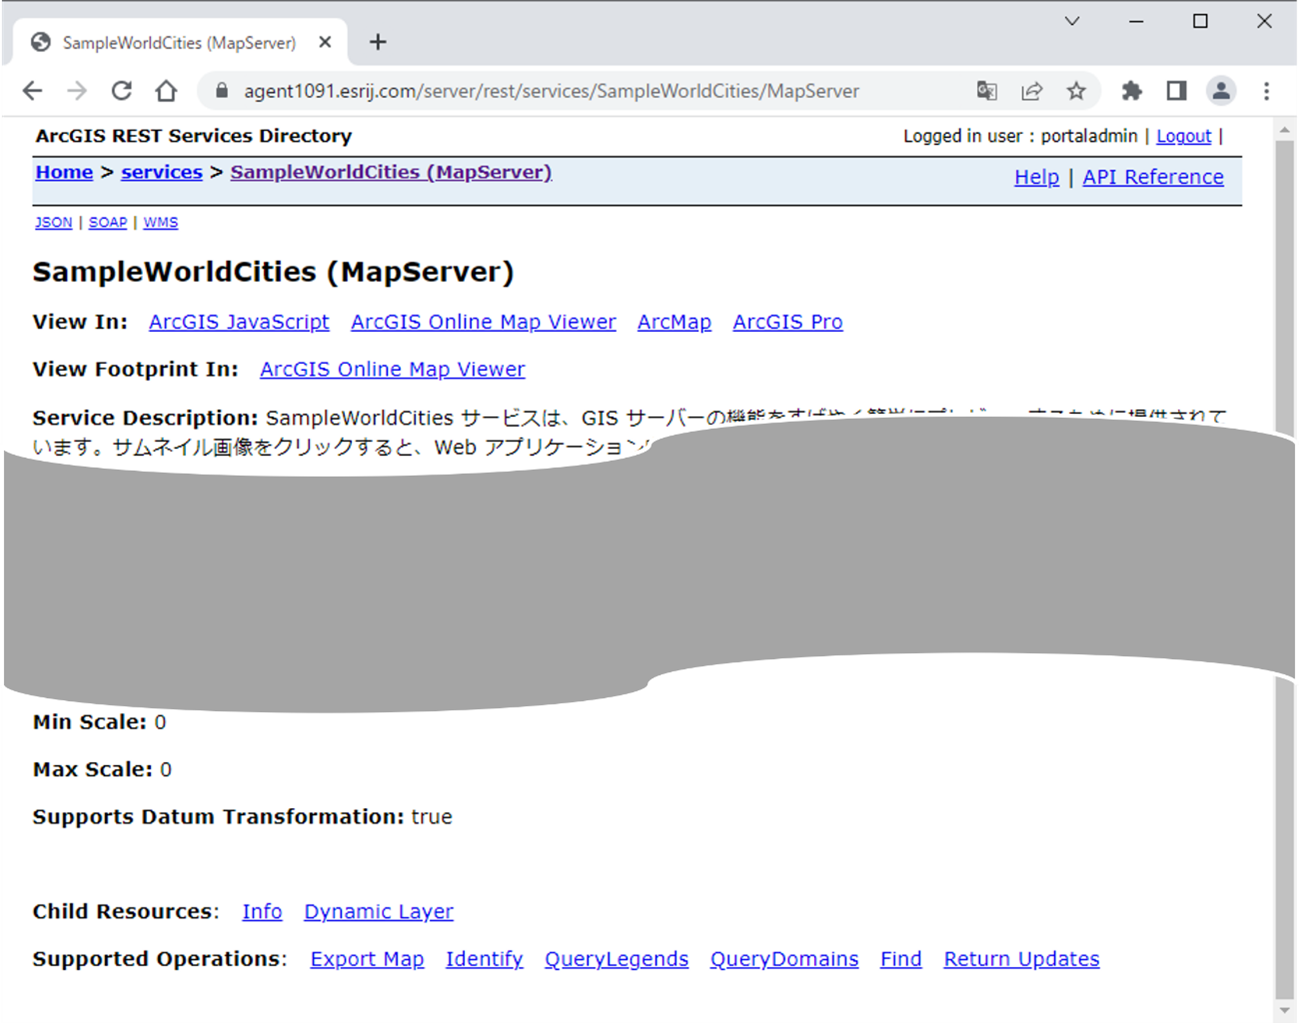Open the services breadcrumb link
Screen dimensions: 1299x1023
(162, 172)
